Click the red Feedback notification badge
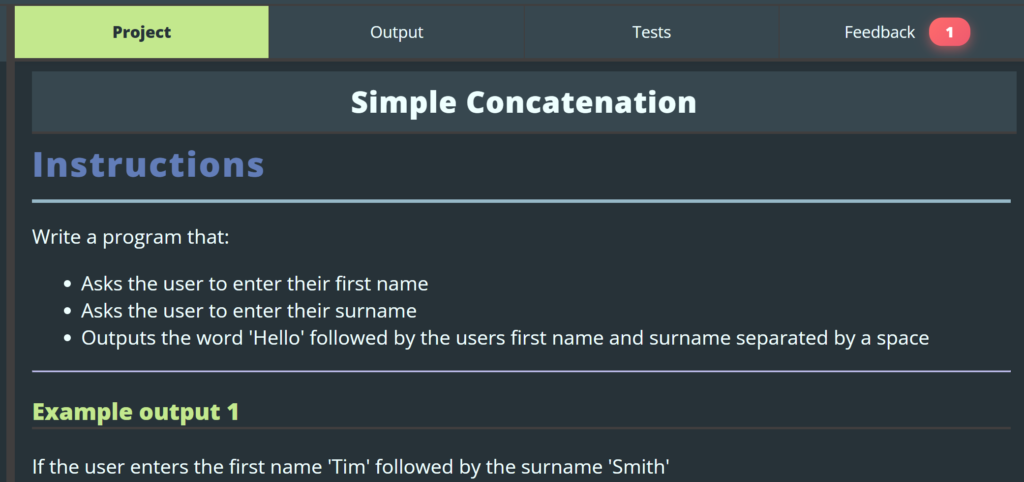Viewport: 1024px width, 482px height. point(949,32)
